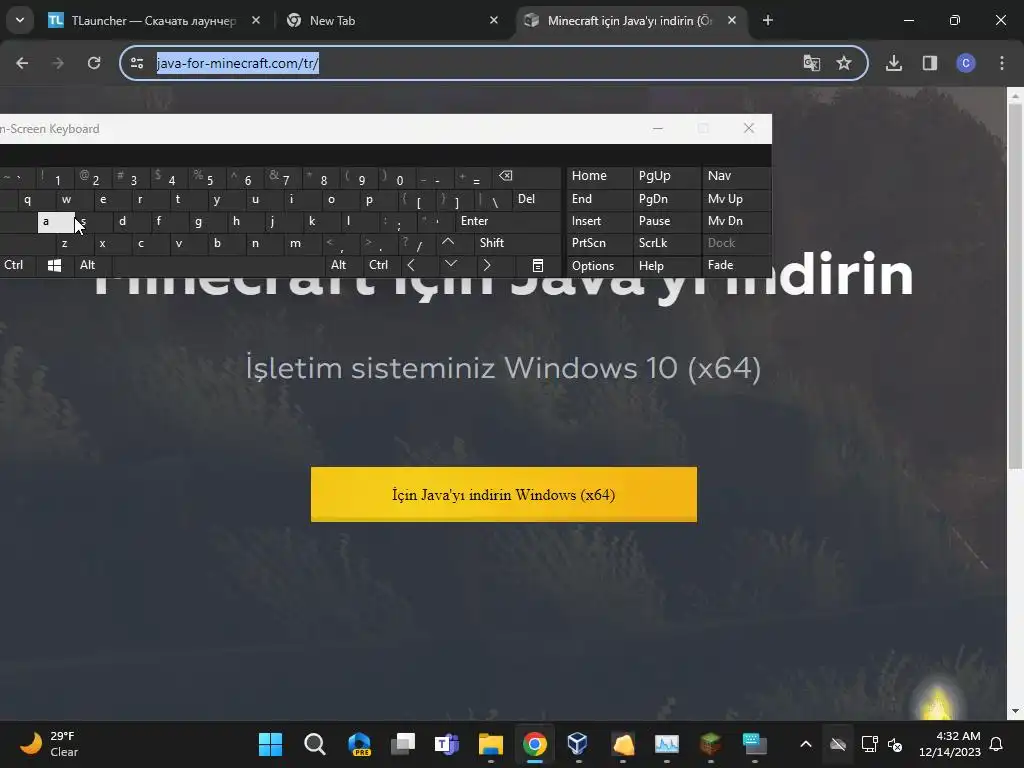Toggle the ScrLk key on On-Screen Keyboard
This screenshot has height=768, width=1024.
tap(667, 243)
